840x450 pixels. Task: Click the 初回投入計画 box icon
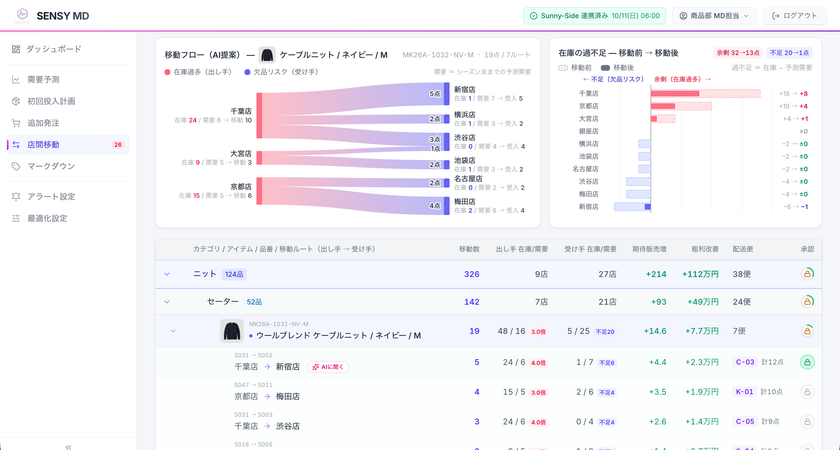point(16,101)
